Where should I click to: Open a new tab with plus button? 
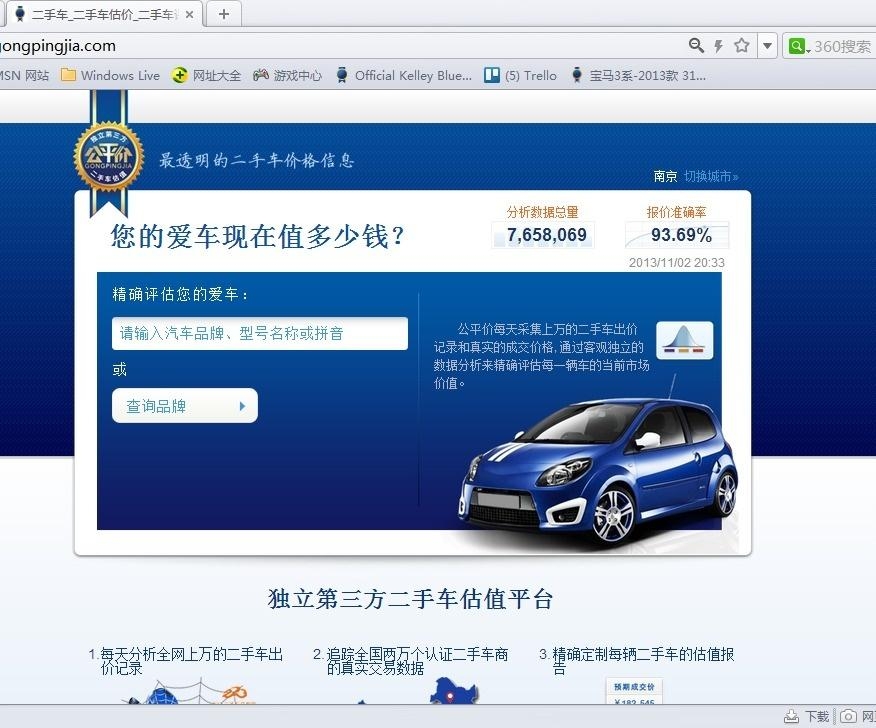(x=224, y=14)
